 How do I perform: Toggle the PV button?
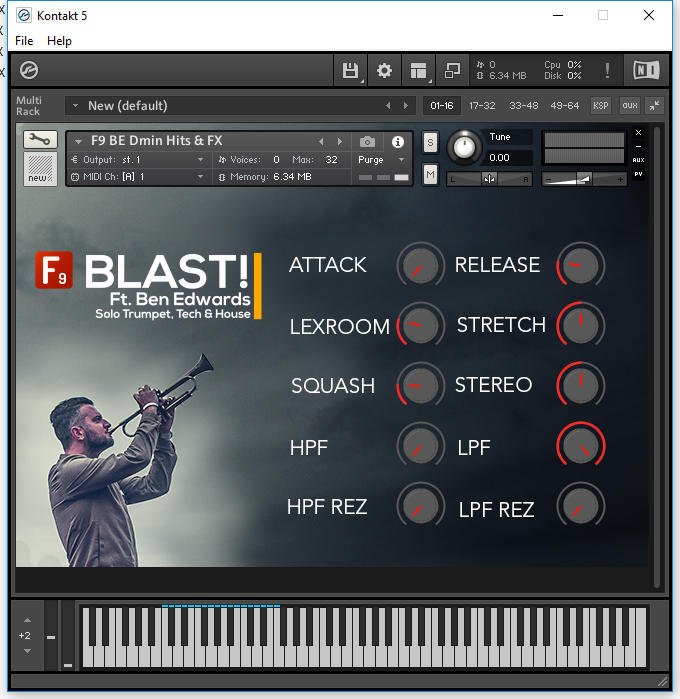639,174
